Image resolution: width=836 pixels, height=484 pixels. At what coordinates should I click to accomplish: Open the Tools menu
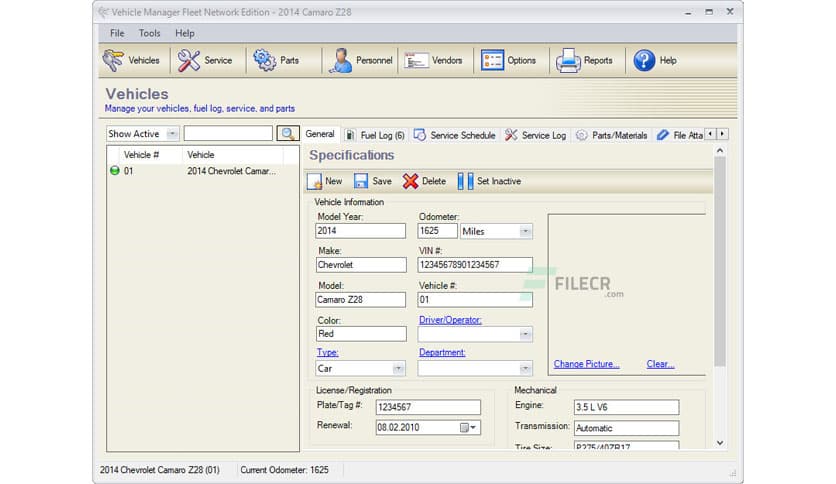[149, 33]
